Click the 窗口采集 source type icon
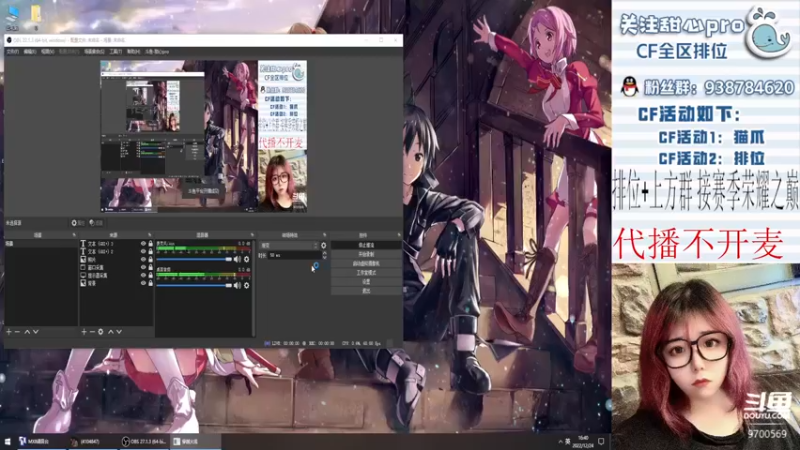The height and width of the screenshot is (450, 800). 83,267
